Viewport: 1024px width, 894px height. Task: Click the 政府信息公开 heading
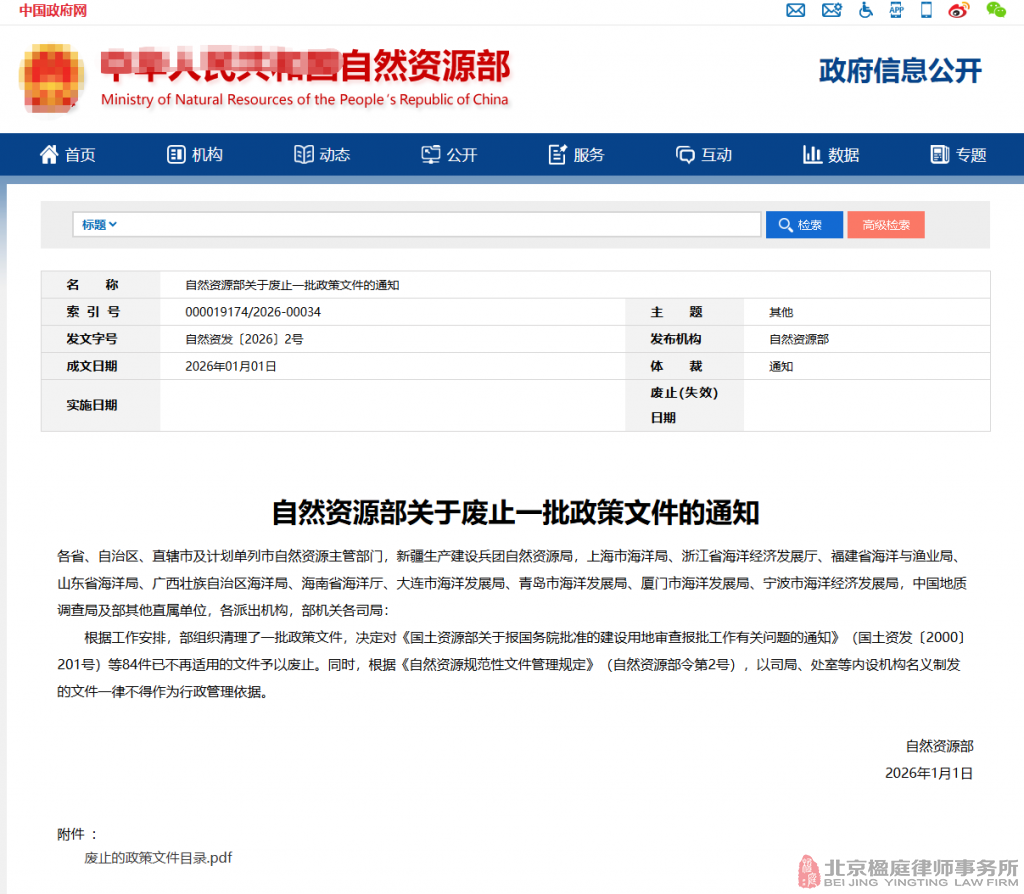(x=901, y=71)
